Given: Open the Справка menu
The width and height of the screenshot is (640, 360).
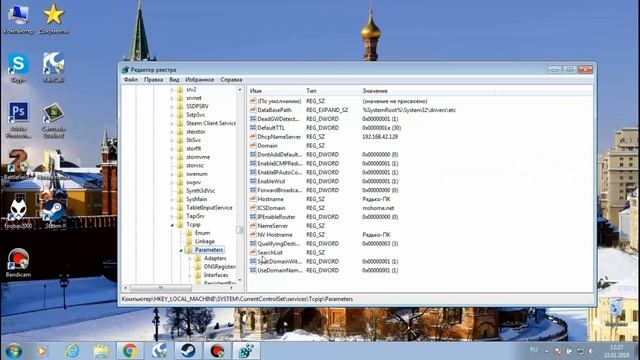Looking at the screenshot, I should tap(231, 80).
